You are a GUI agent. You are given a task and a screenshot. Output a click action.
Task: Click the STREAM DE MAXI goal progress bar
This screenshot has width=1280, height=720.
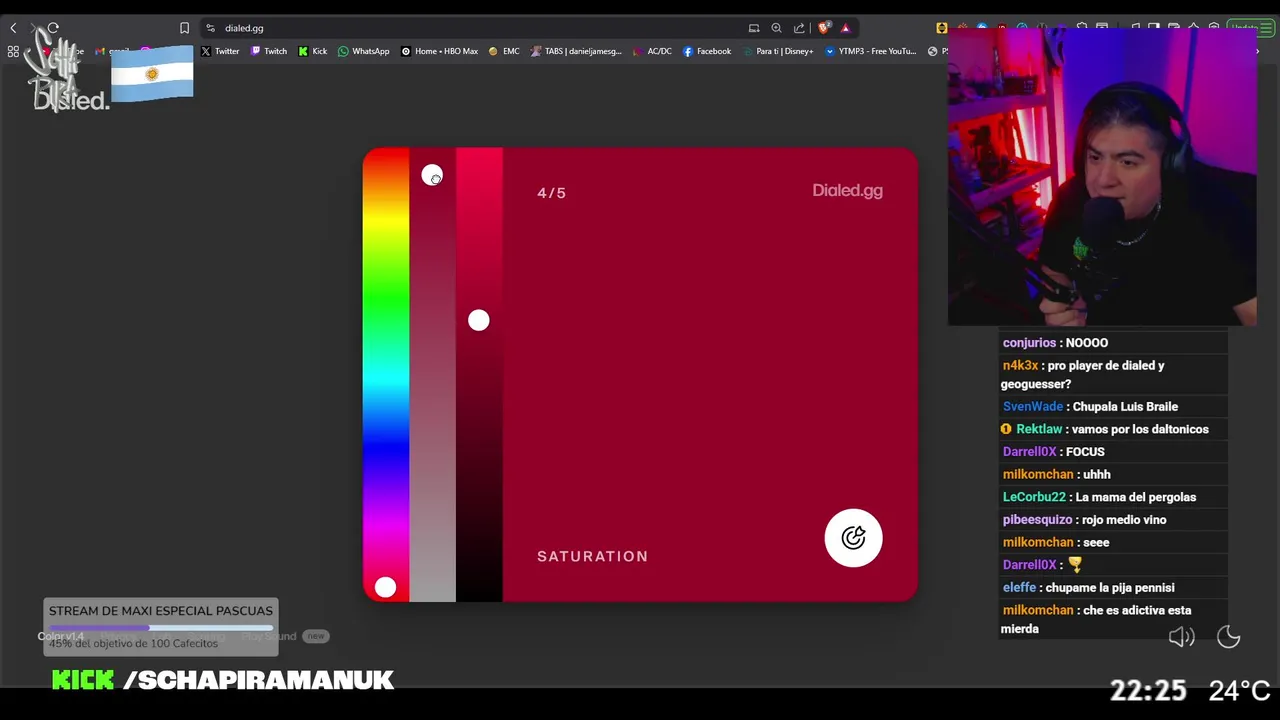coord(161,628)
